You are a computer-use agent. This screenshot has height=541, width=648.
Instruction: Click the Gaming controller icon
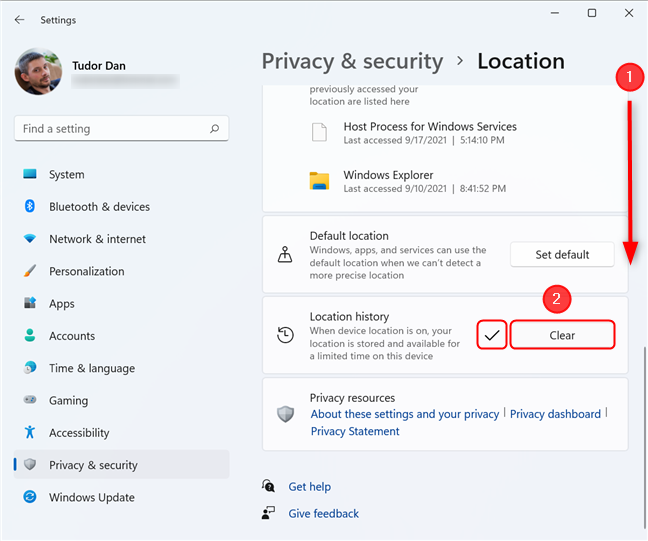click(30, 400)
